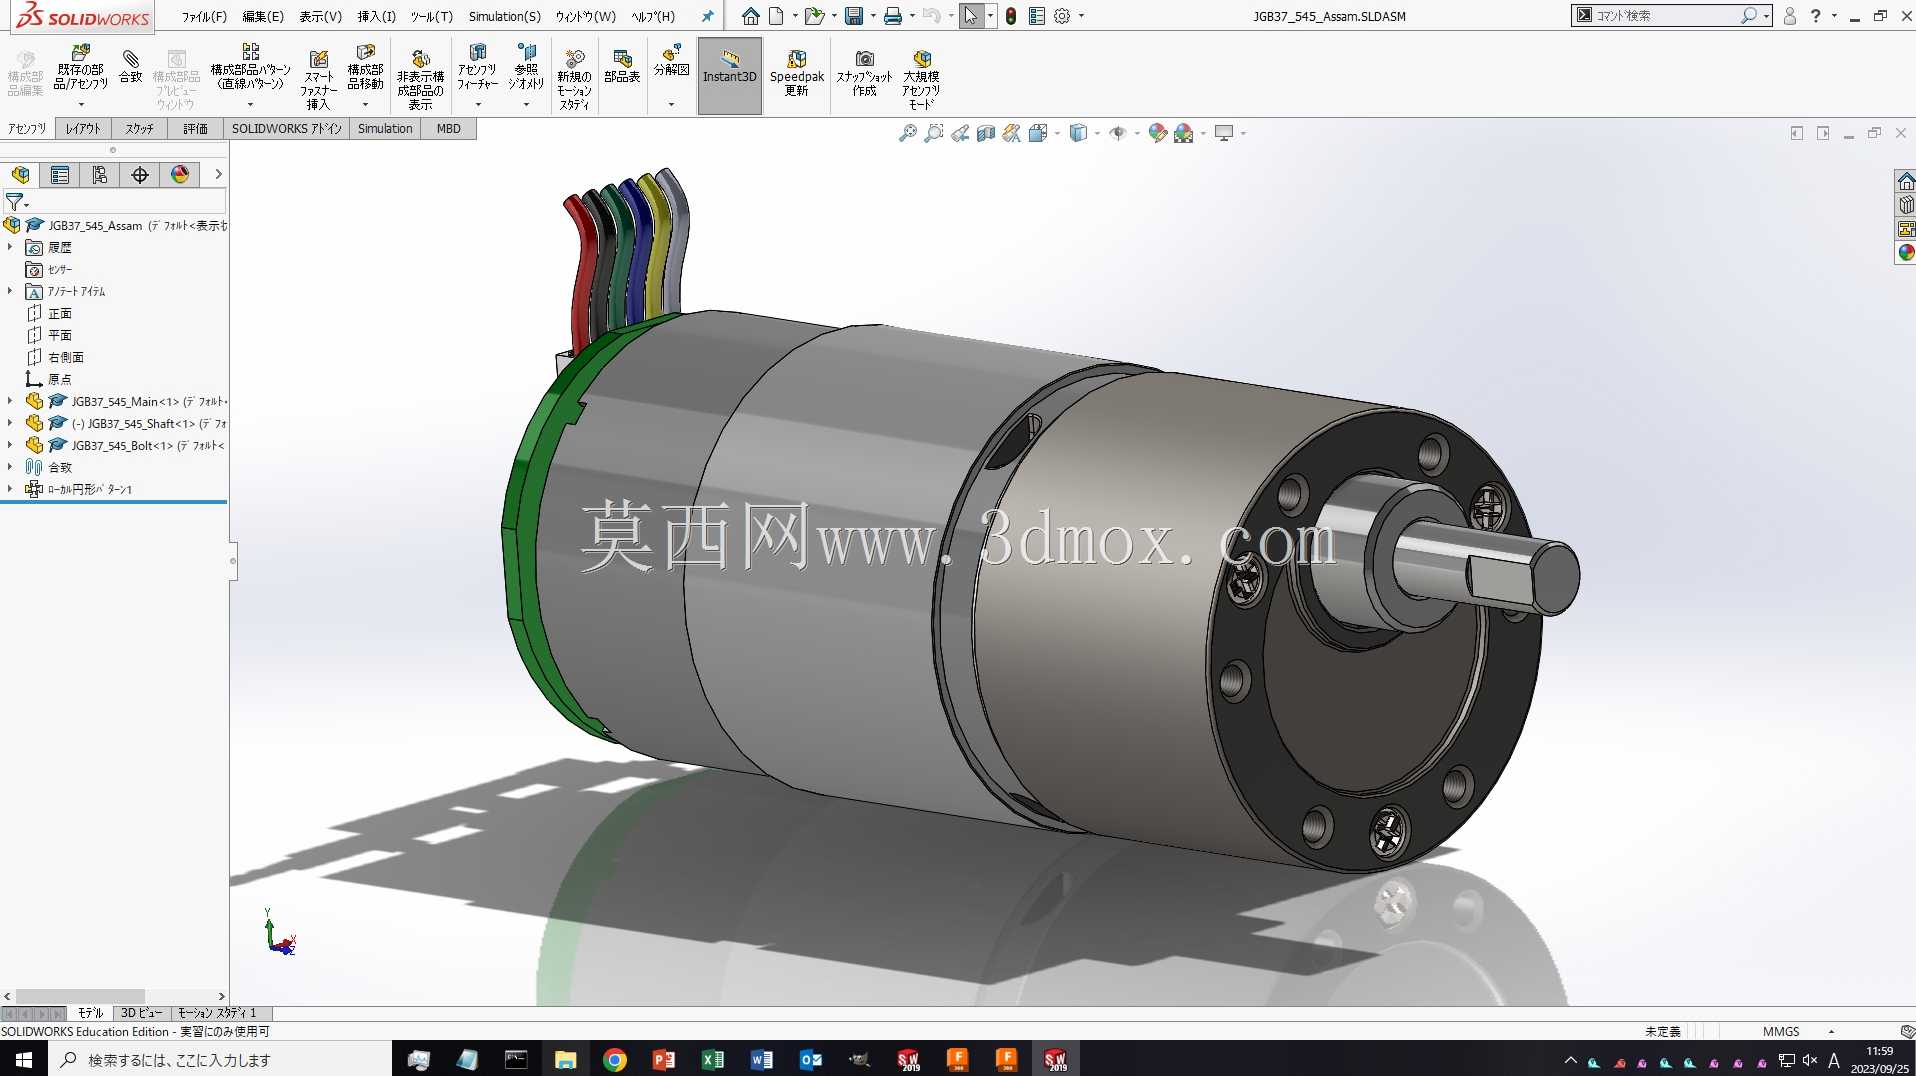
Task: Pin the SOLIDWORKS menu bar
Action: 708,16
